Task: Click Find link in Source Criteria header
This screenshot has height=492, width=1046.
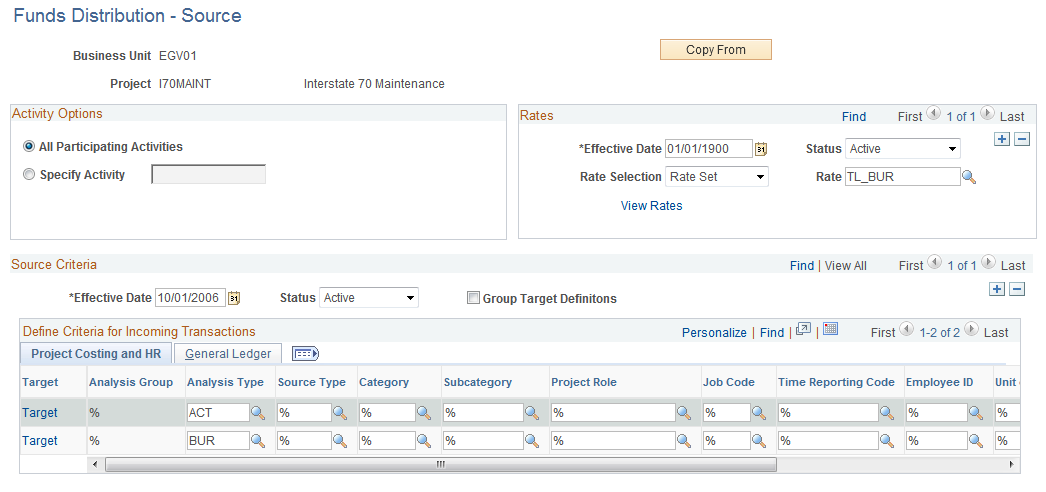Action: coord(802,265)
